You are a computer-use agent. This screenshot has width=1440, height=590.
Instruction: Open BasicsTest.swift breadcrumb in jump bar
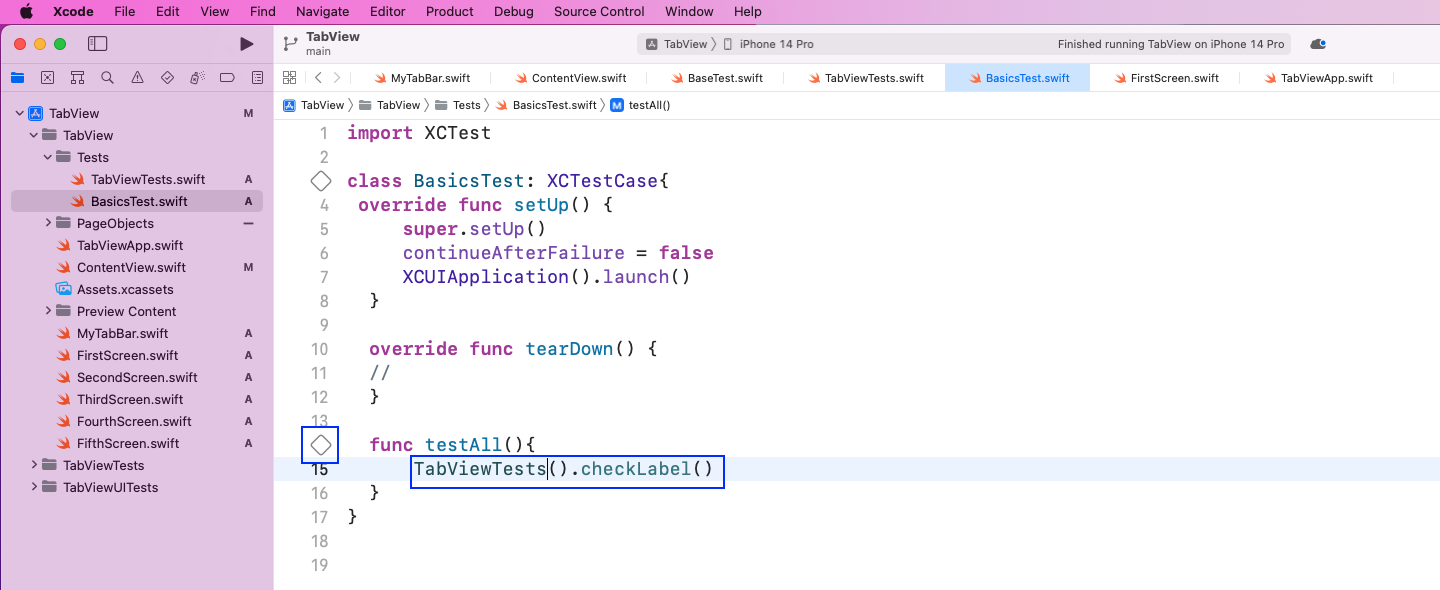click(x=546, y=105)
